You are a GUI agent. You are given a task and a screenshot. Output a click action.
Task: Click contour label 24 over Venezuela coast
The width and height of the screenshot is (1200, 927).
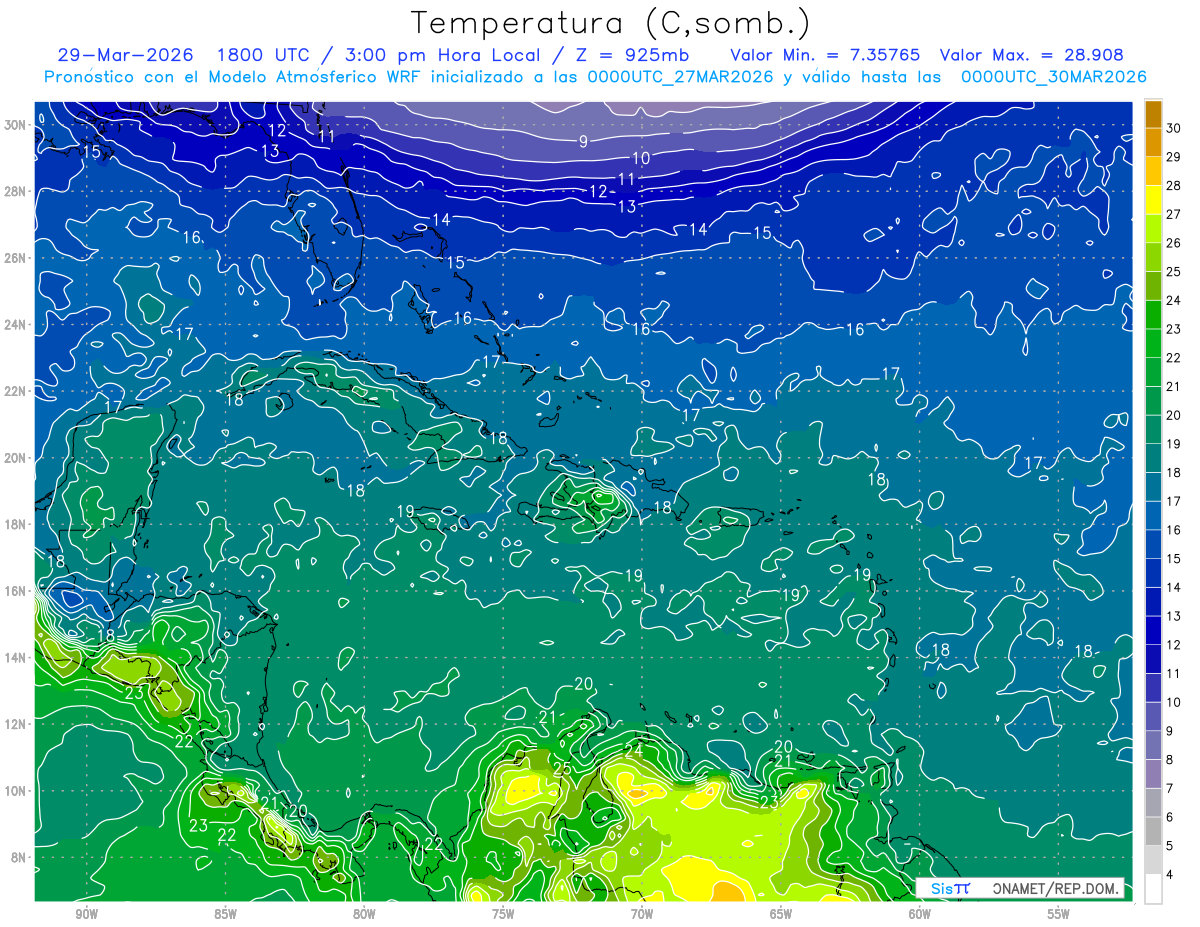(633, 750)
